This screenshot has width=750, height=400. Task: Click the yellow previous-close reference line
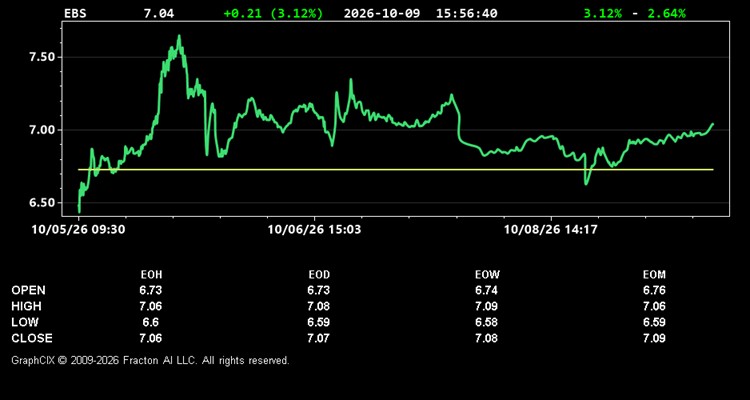[396, 169]
